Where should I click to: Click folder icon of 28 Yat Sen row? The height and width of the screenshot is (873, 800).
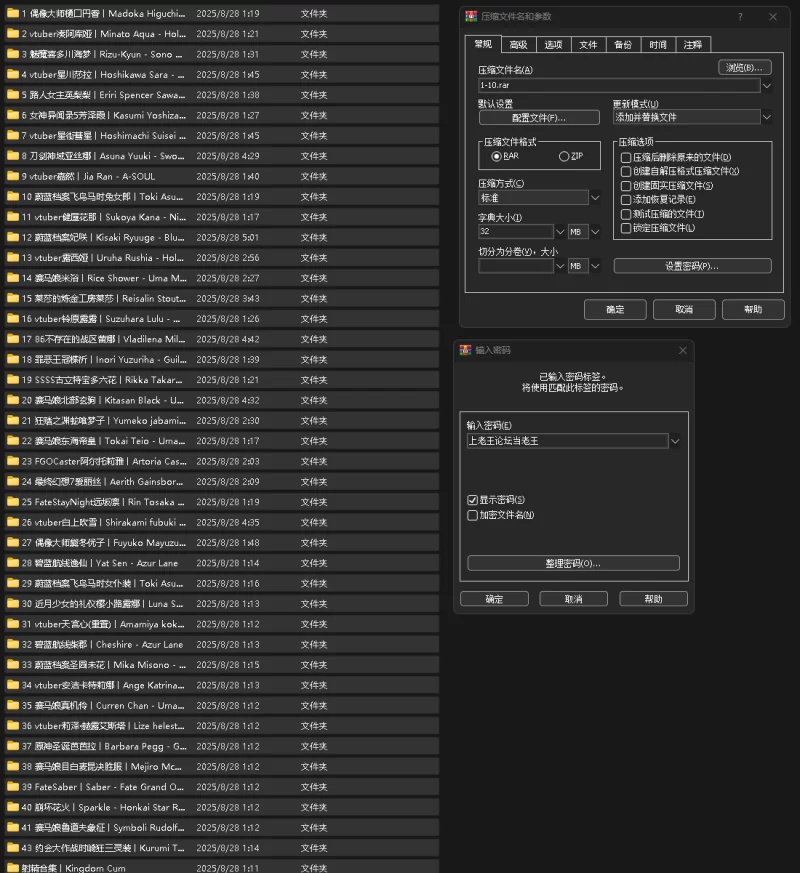12,563
